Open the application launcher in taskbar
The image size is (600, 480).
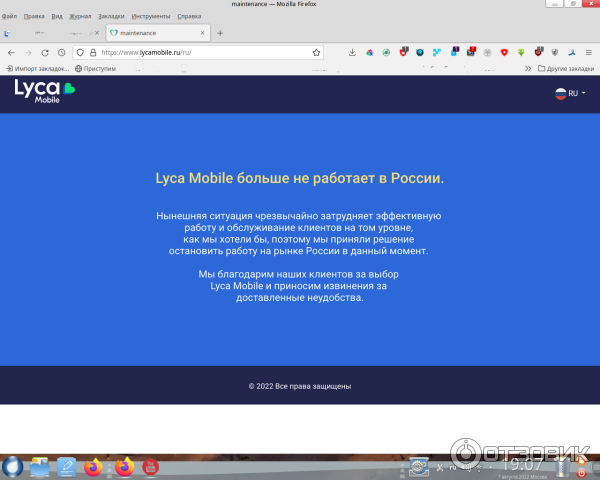[13, 467]
